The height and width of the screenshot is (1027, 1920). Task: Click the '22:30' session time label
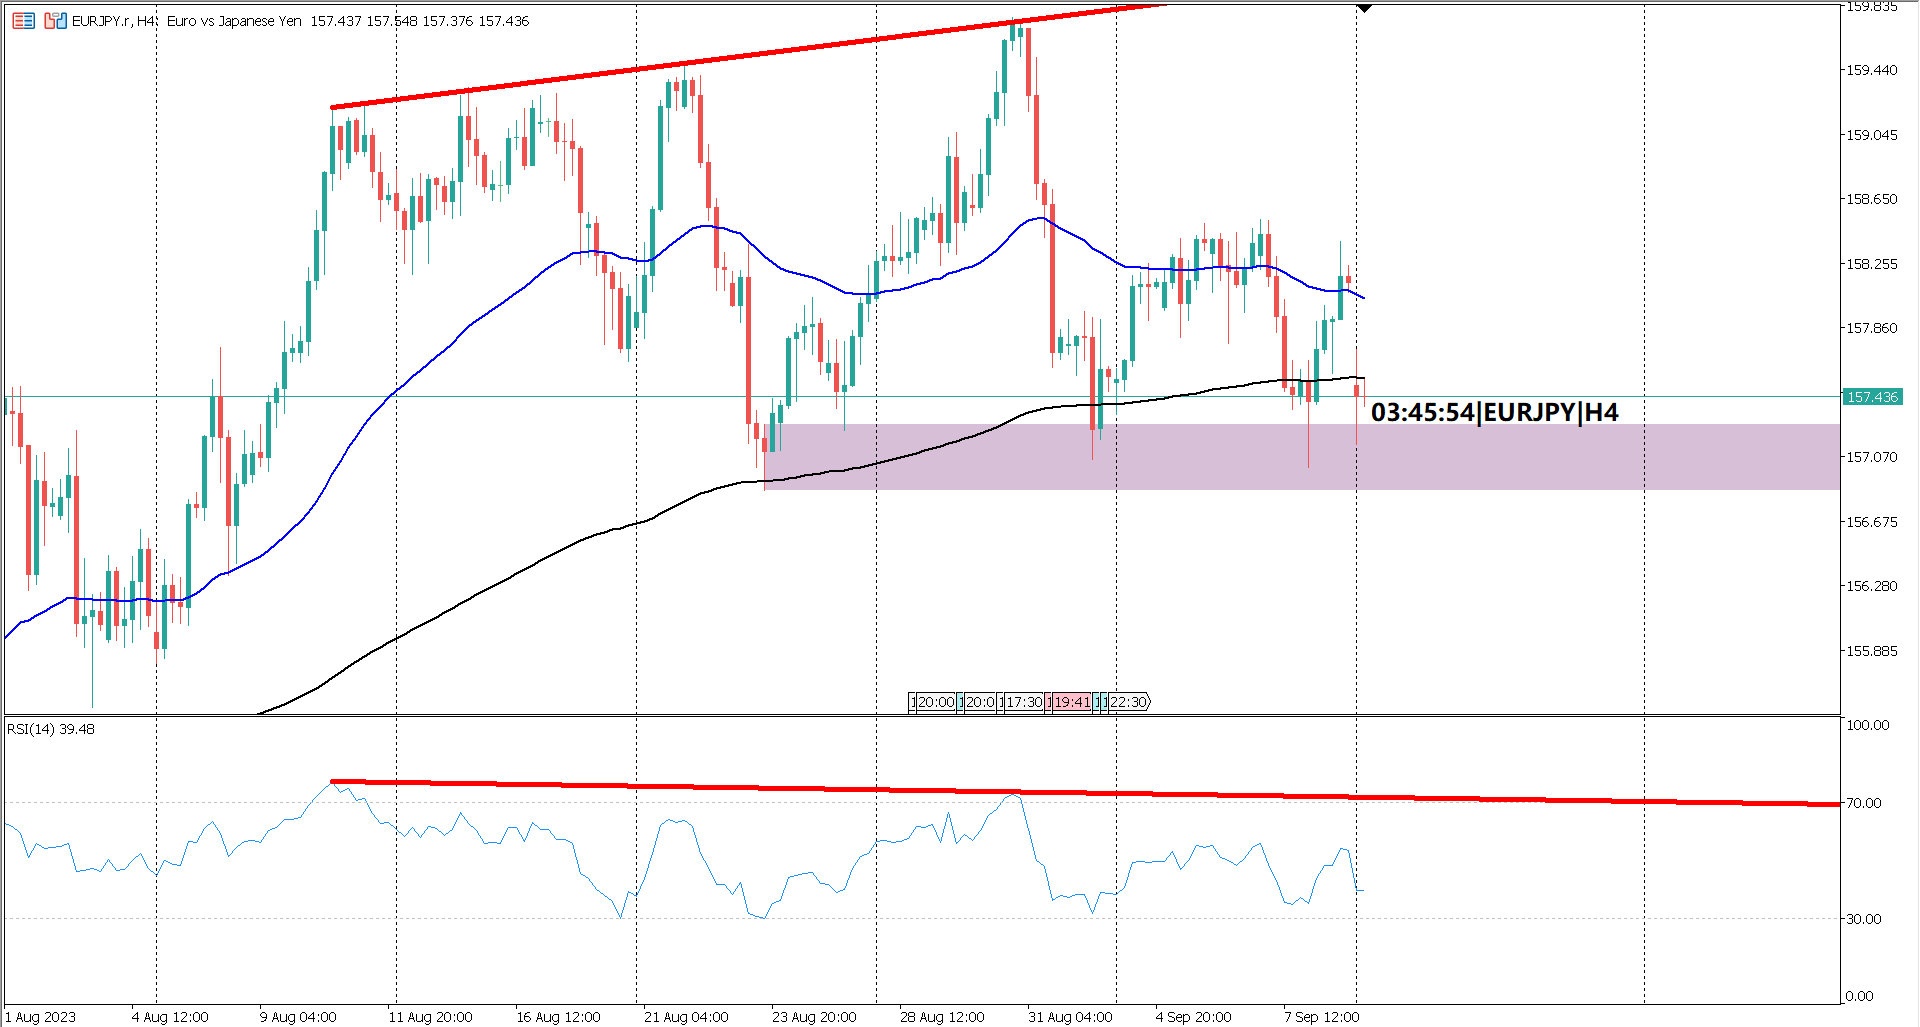coord(1128,701)
